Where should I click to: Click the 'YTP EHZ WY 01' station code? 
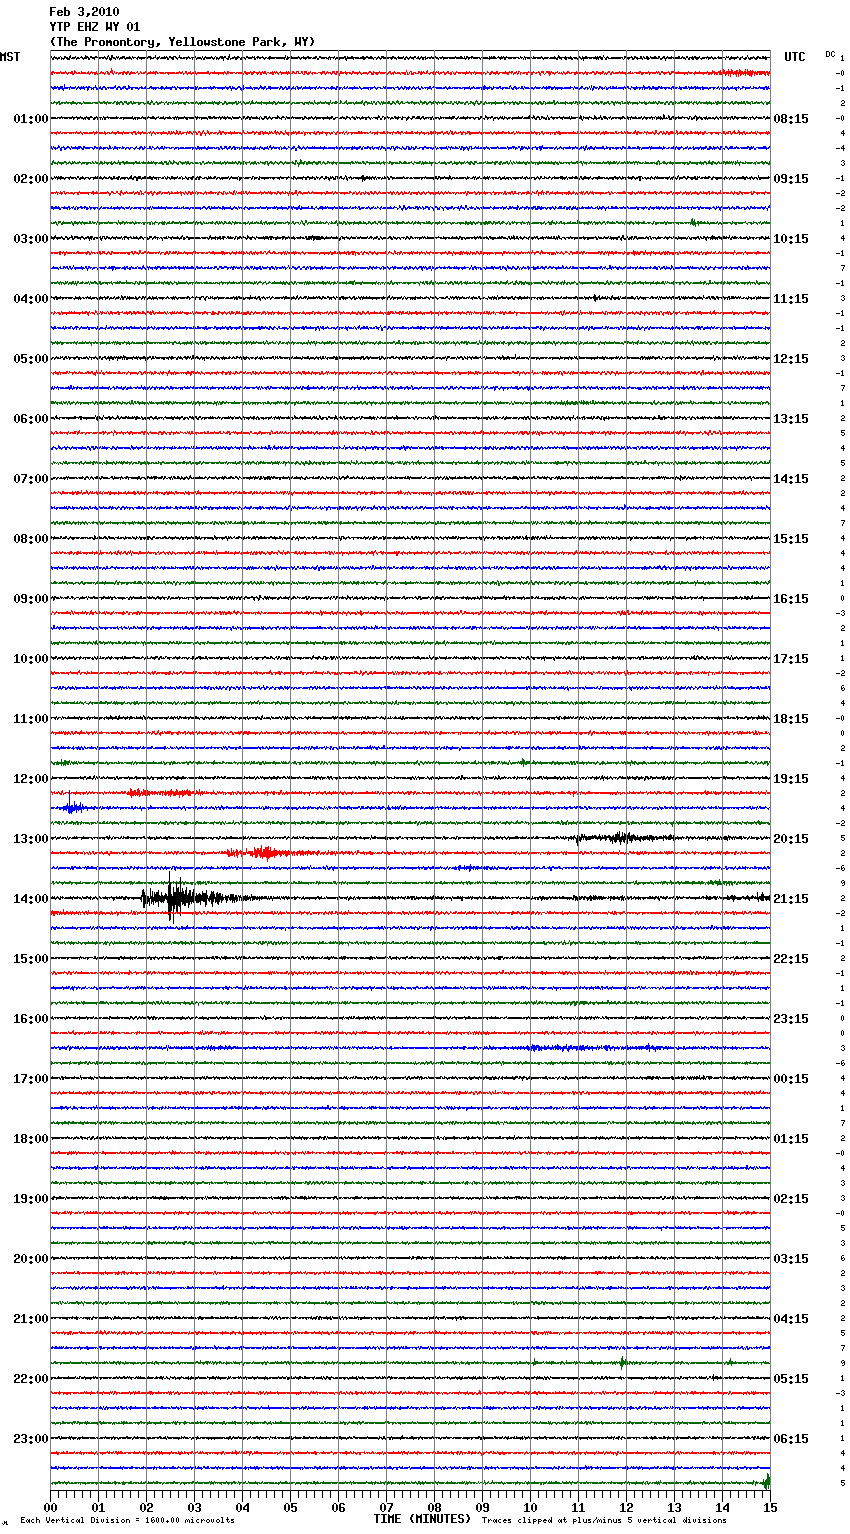pyautogui.click(x=95, y=27)
